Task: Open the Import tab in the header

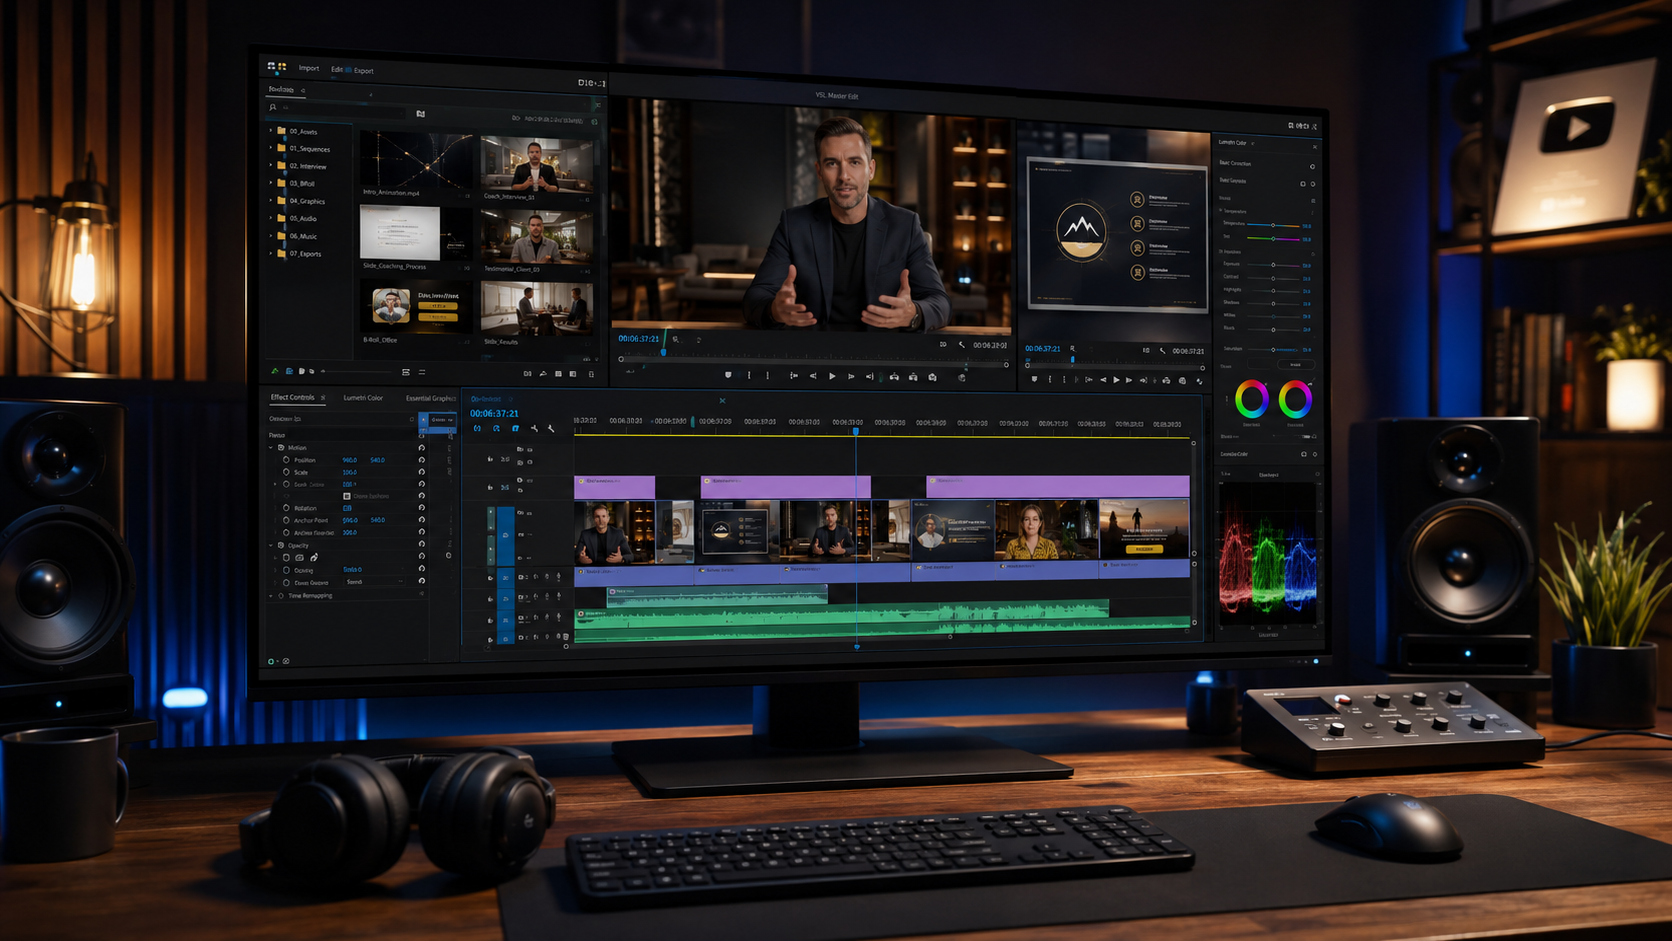Action: [309, 68]
